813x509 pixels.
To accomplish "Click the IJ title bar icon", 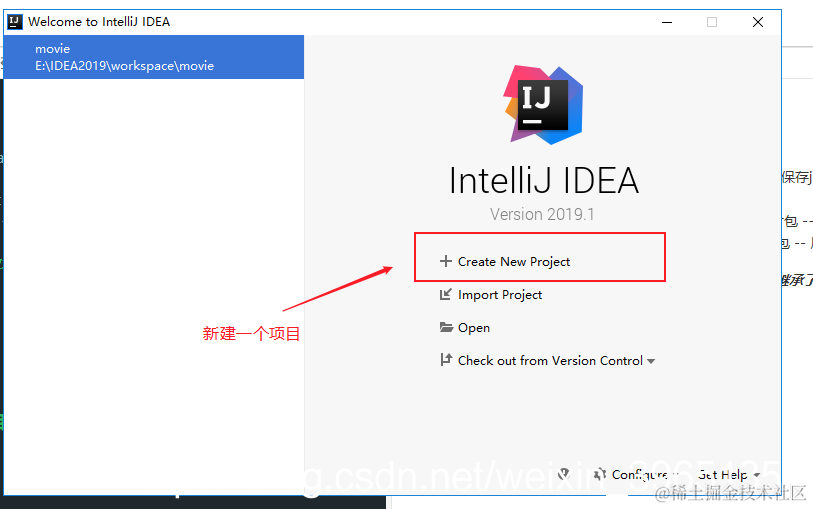I will point(15,22).
